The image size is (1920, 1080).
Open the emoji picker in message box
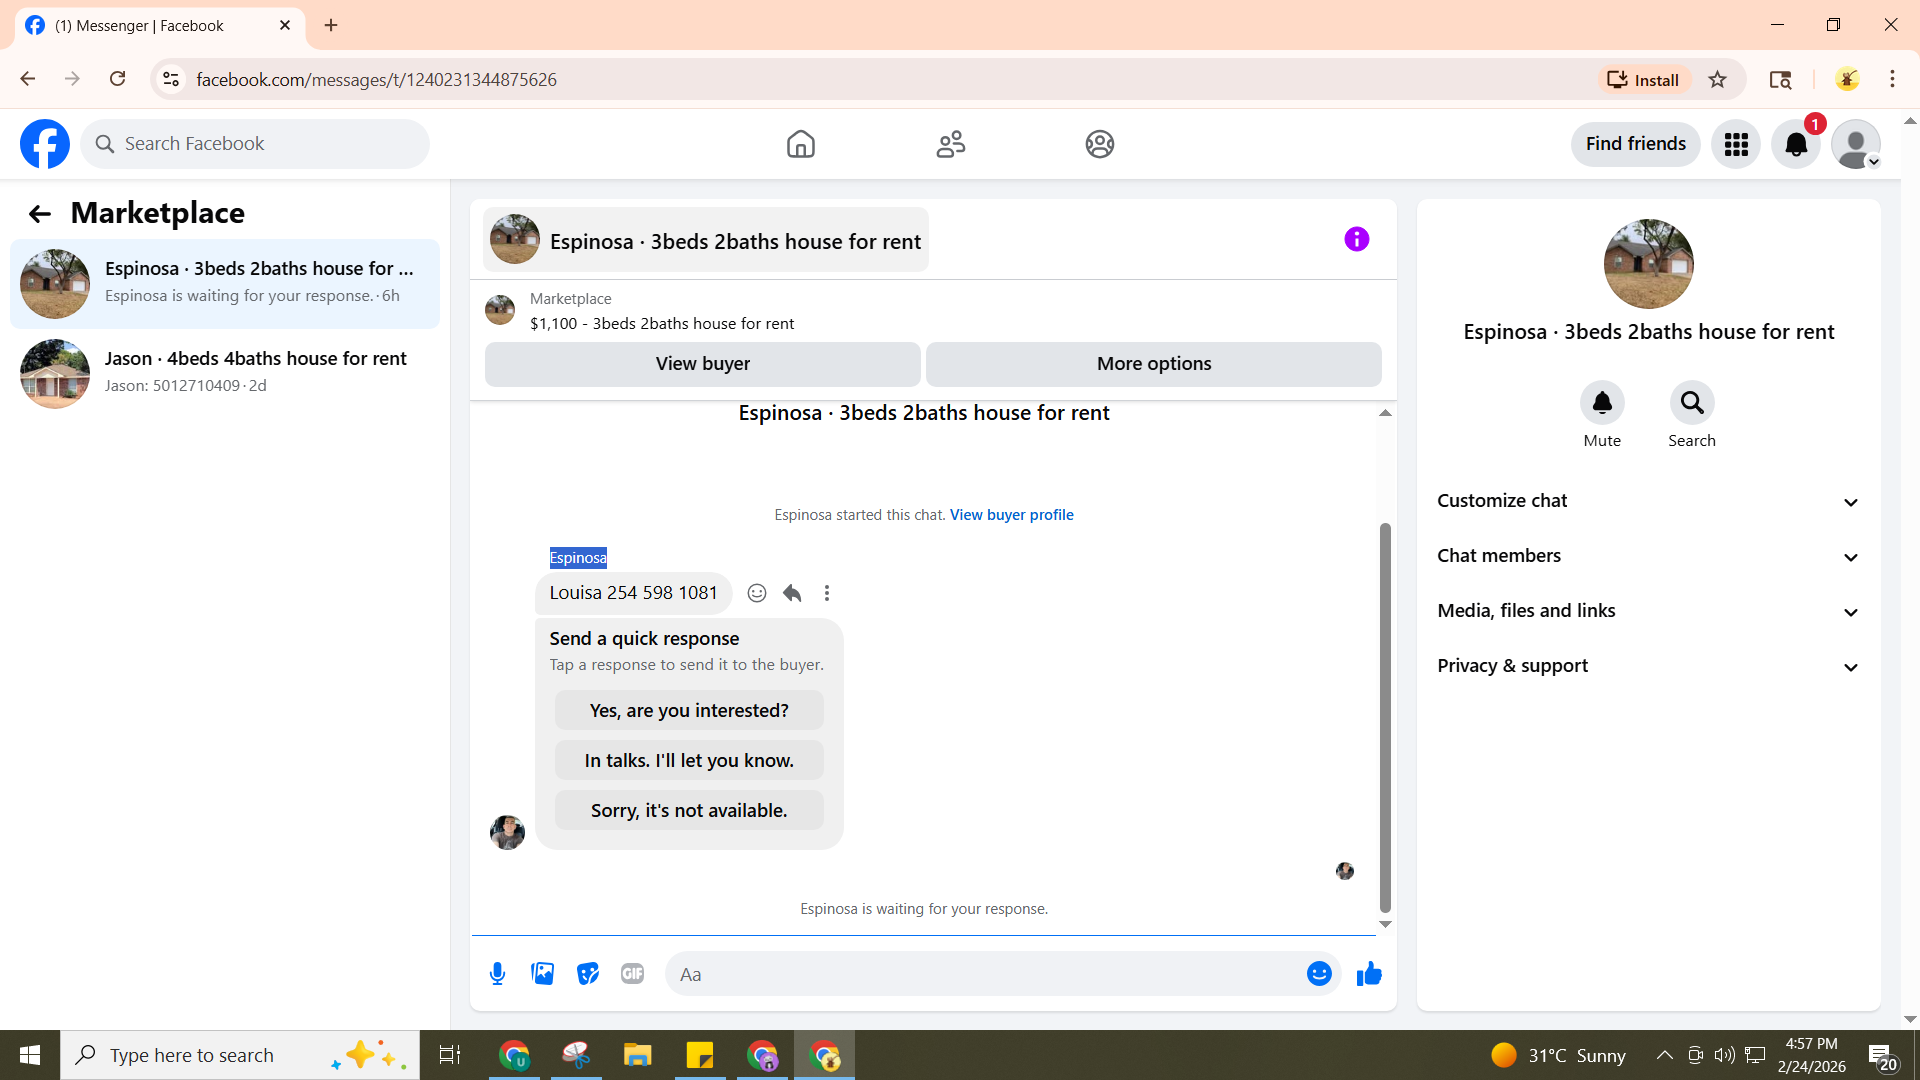[x=1319, y=974]
